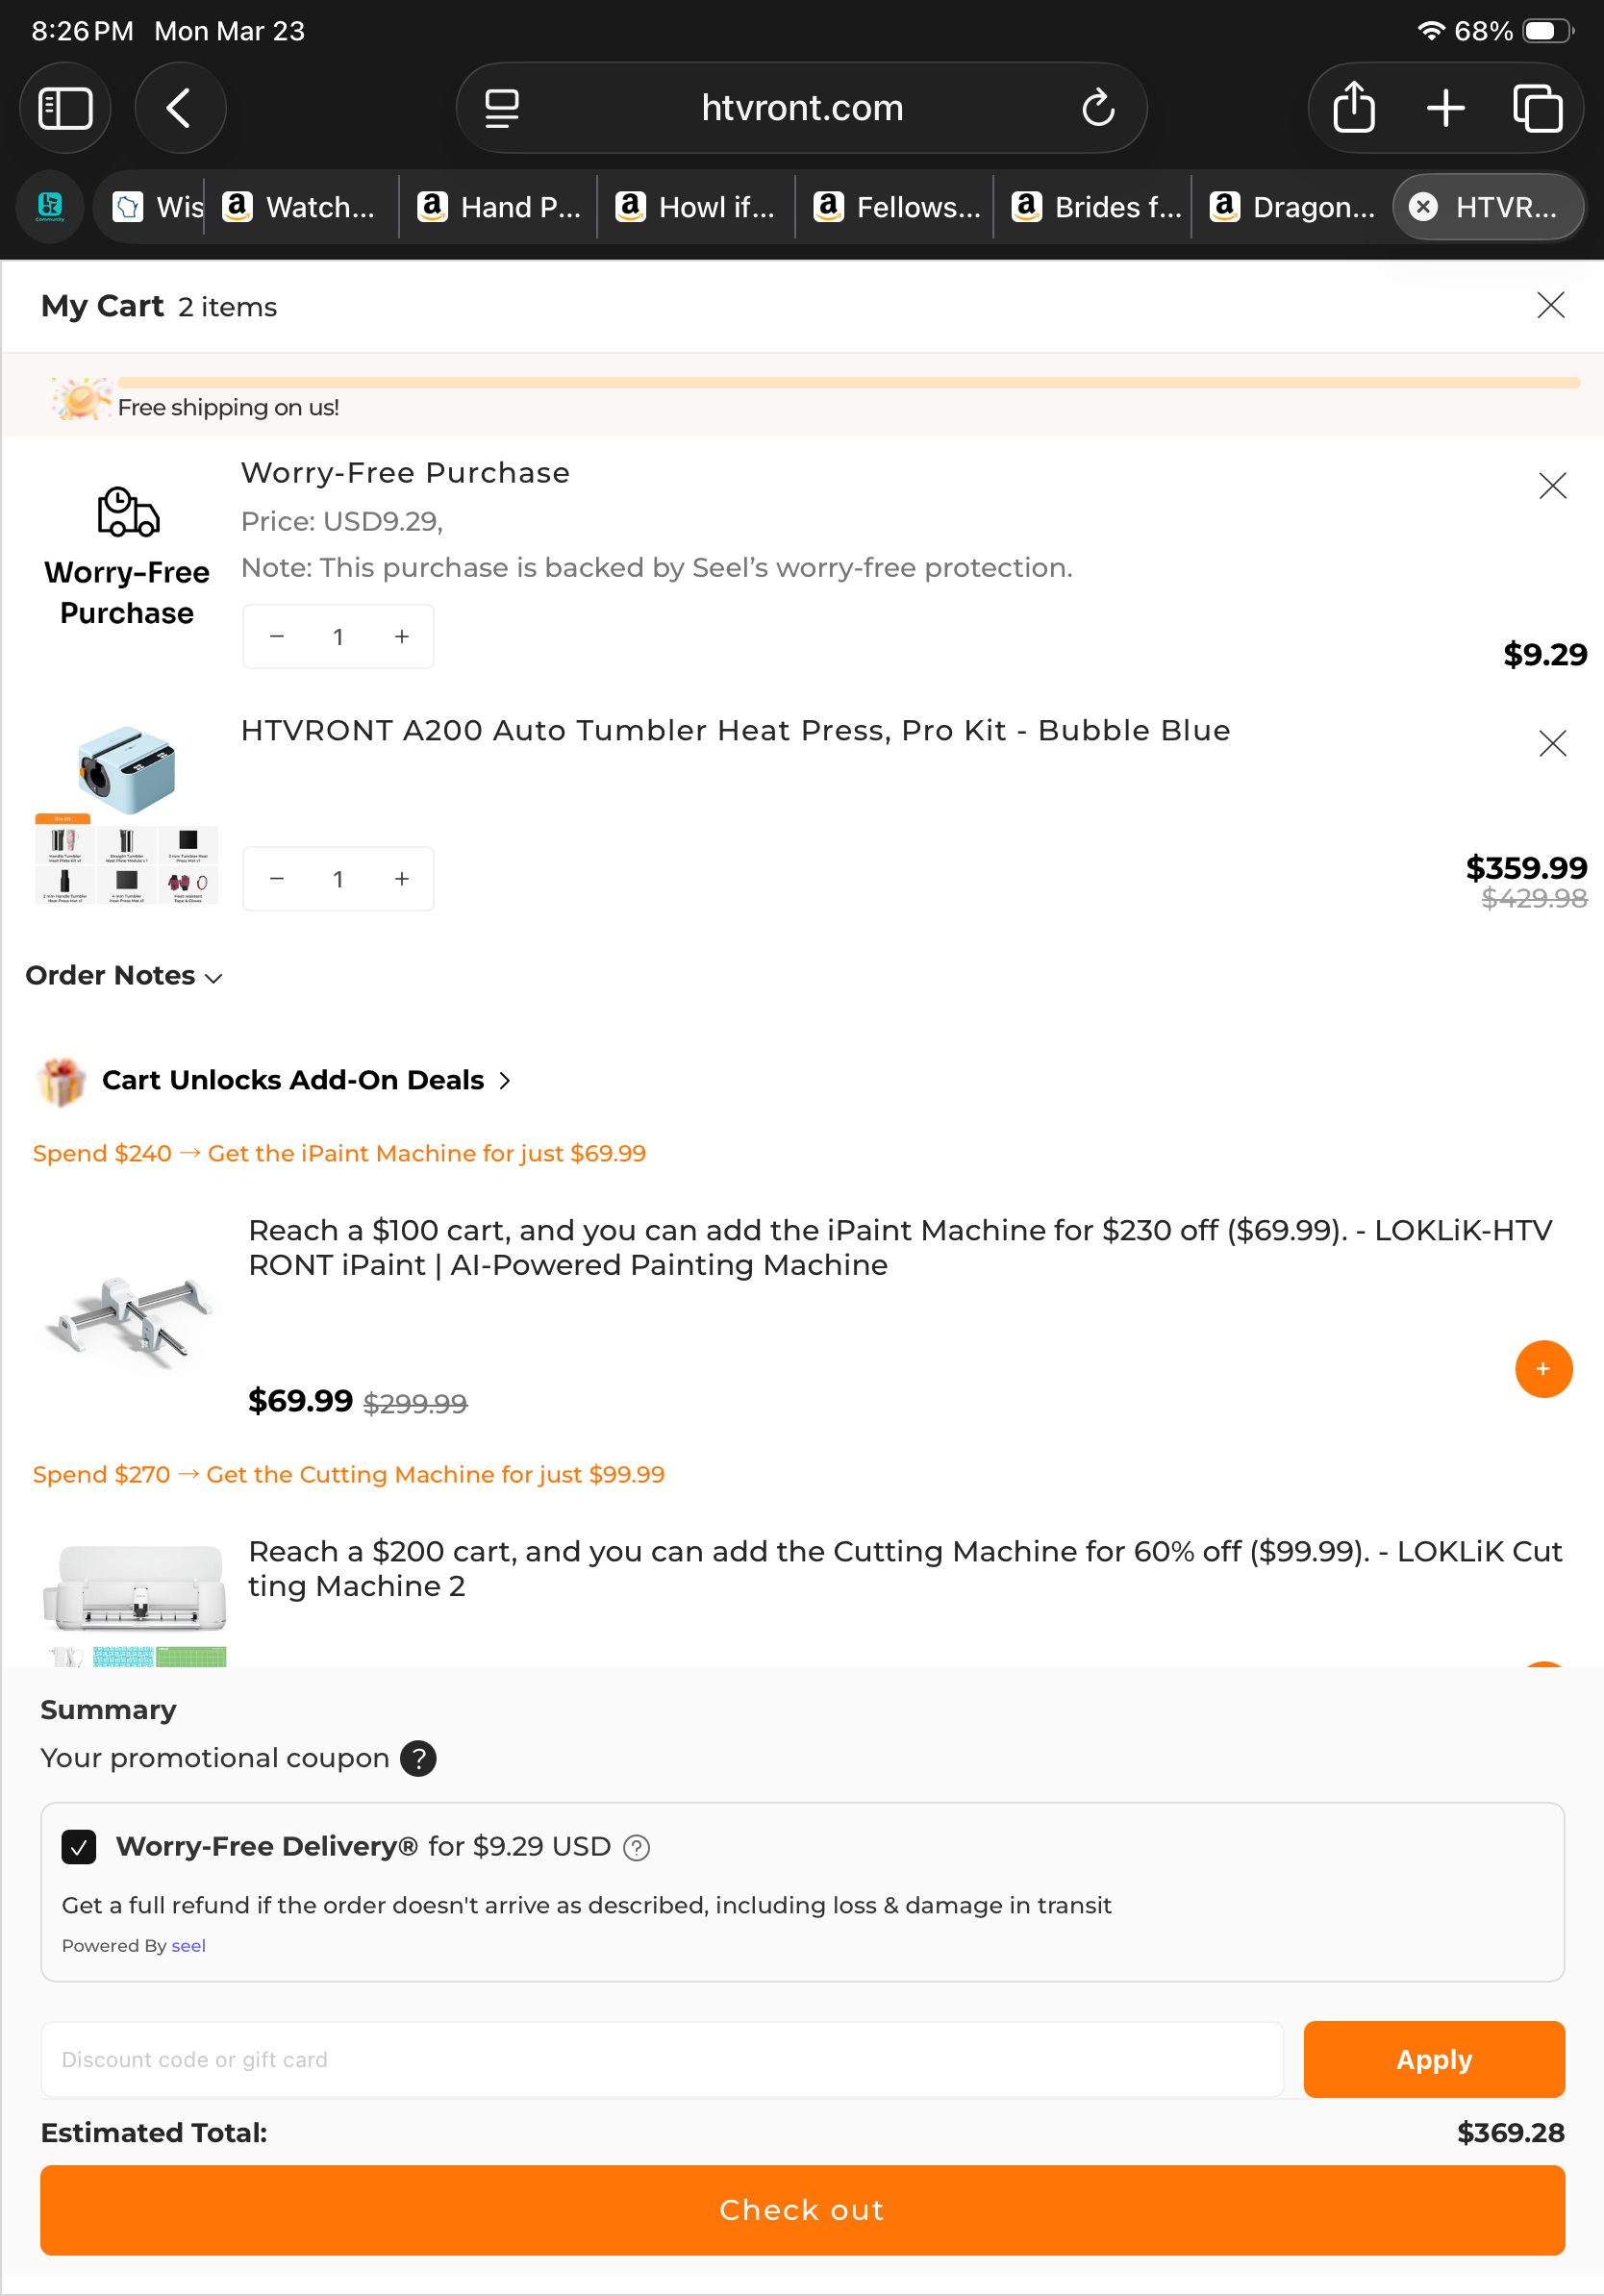
Task: Switch to the Fellowes browser tab
Action: (896, 207)
